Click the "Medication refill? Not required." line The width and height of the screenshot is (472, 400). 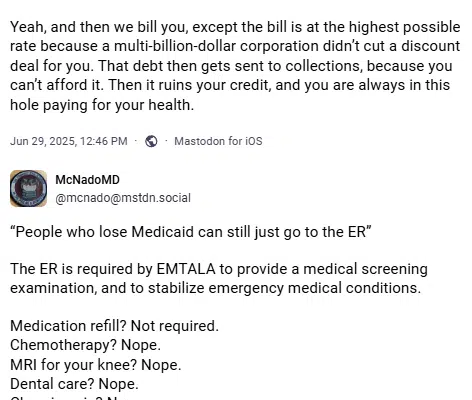(x=114, y=326)
